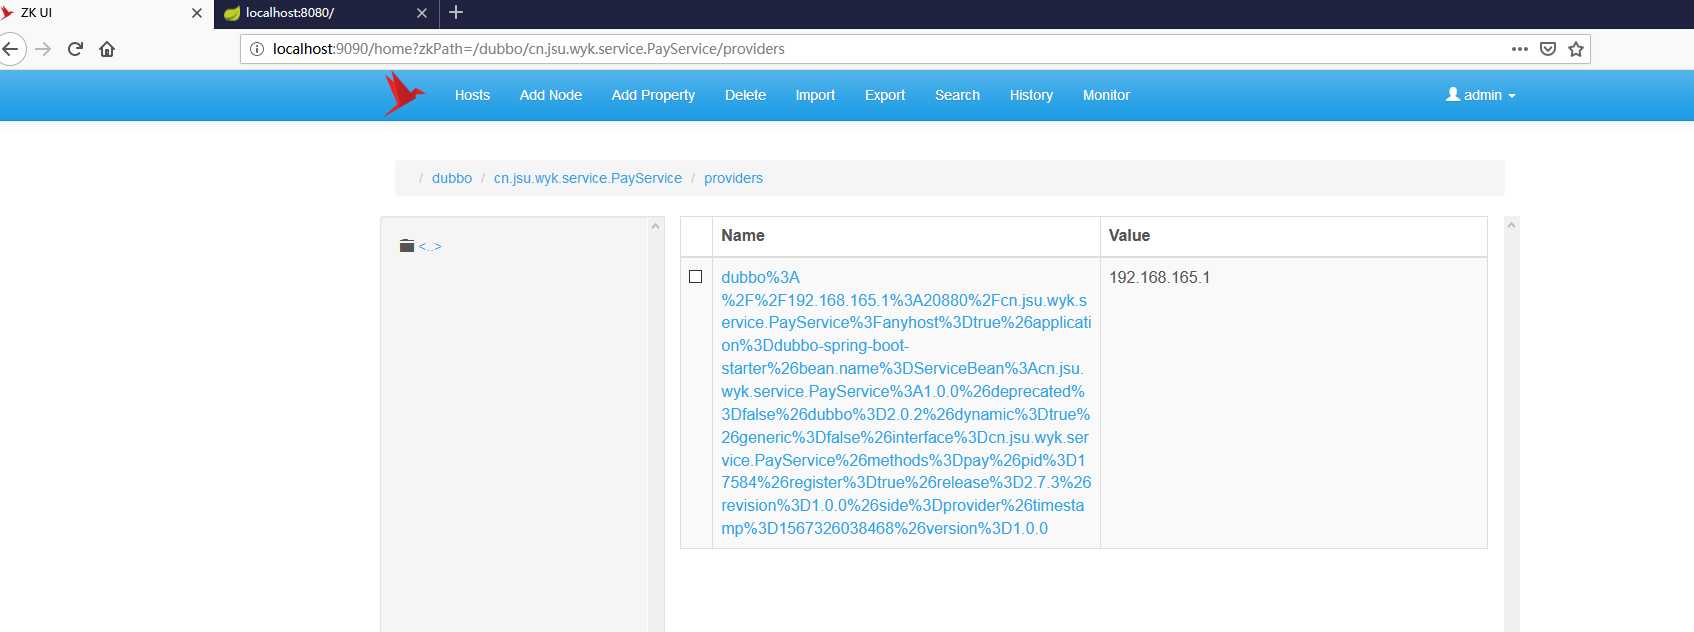This screenshot has height=632, width=1694.
Task: Click the browser forward arrow
Action: tap(43, 49)
